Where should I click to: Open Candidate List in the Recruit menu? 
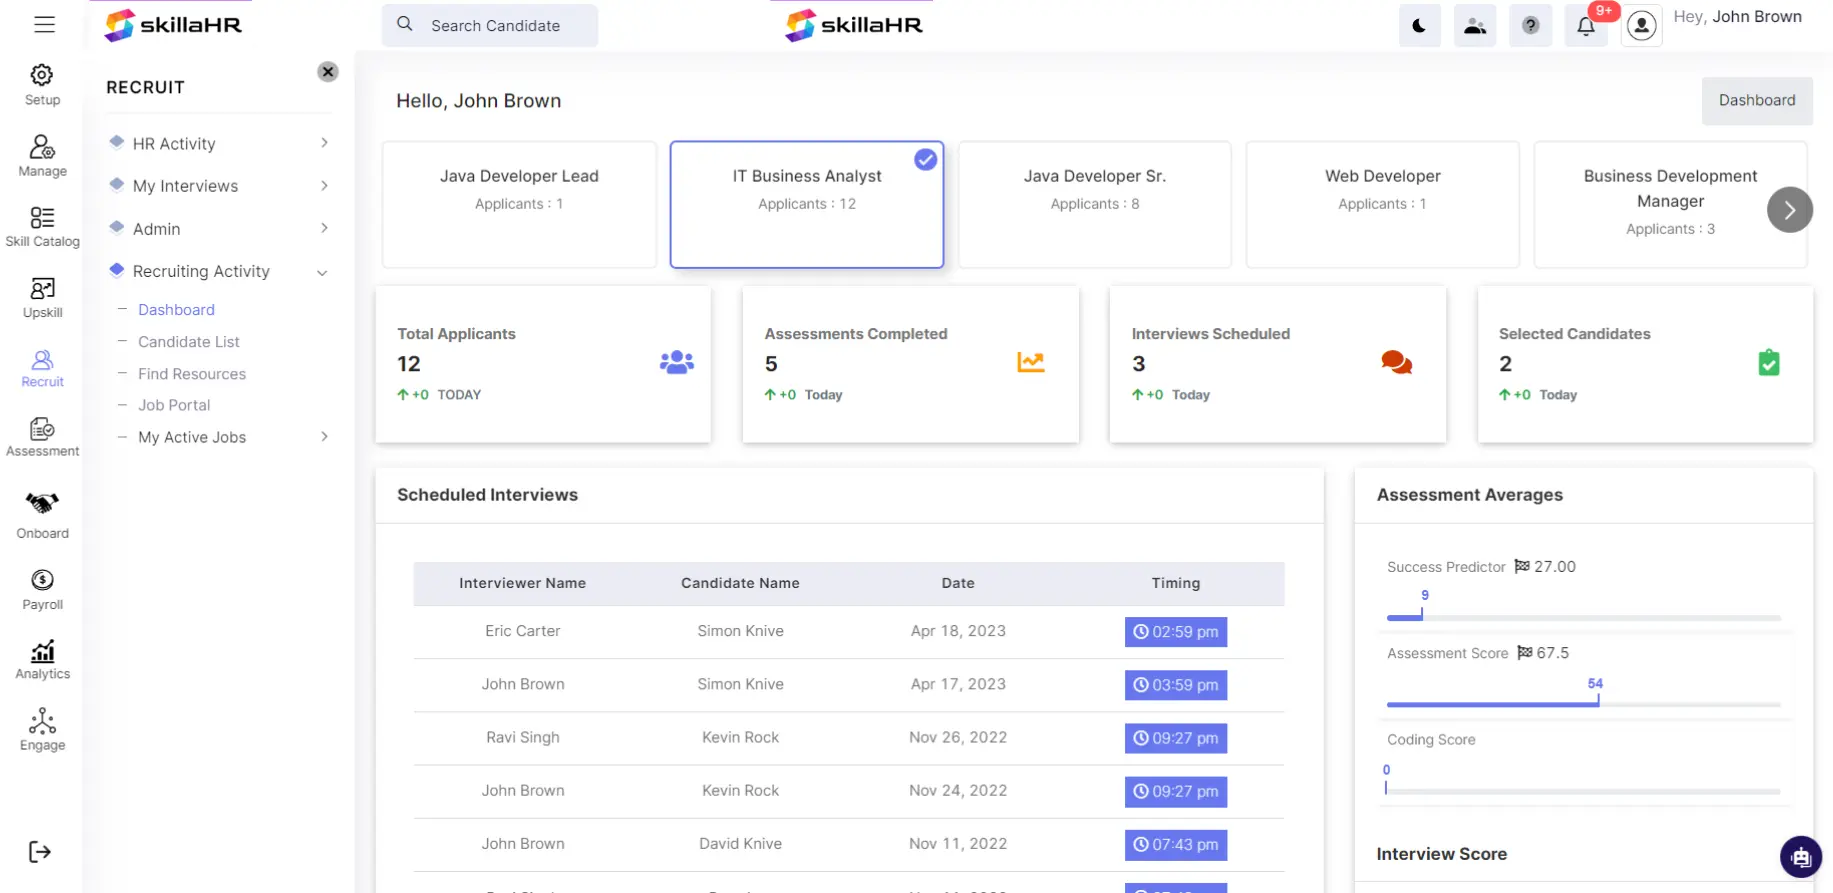click(x=189, y=342)
